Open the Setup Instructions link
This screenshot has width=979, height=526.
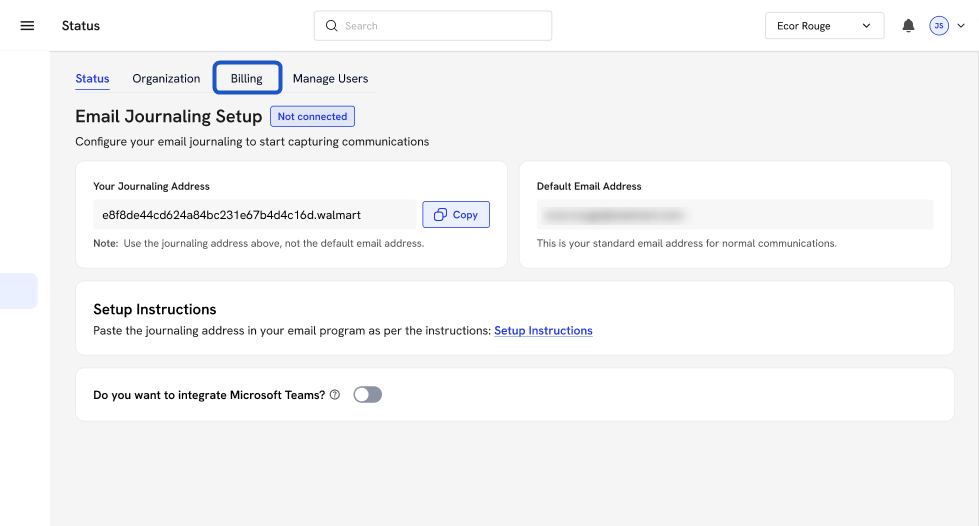[x=543, y=331]
